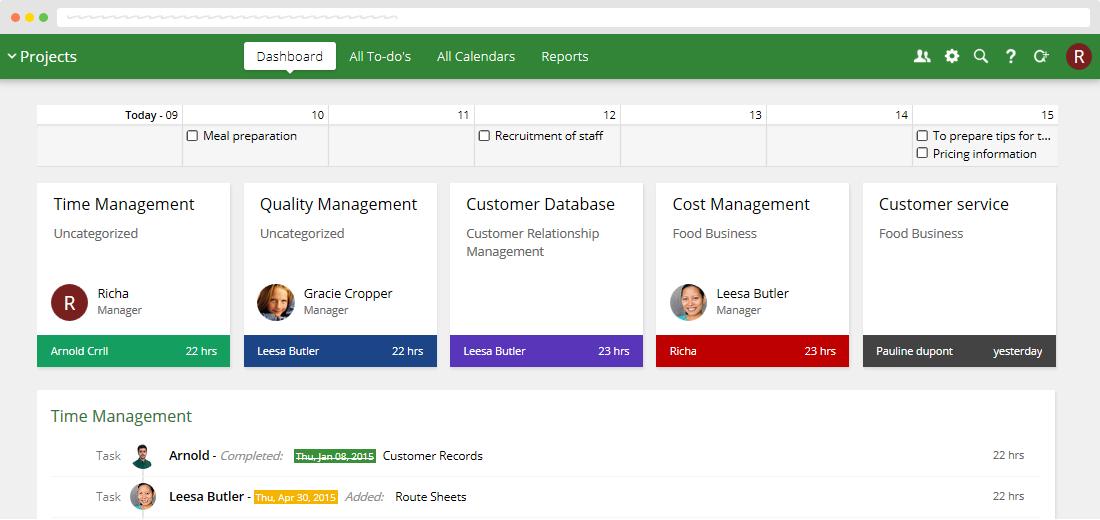Expand the Projects dropdown
Screen dimensions: 1100x520
[42, 57]
